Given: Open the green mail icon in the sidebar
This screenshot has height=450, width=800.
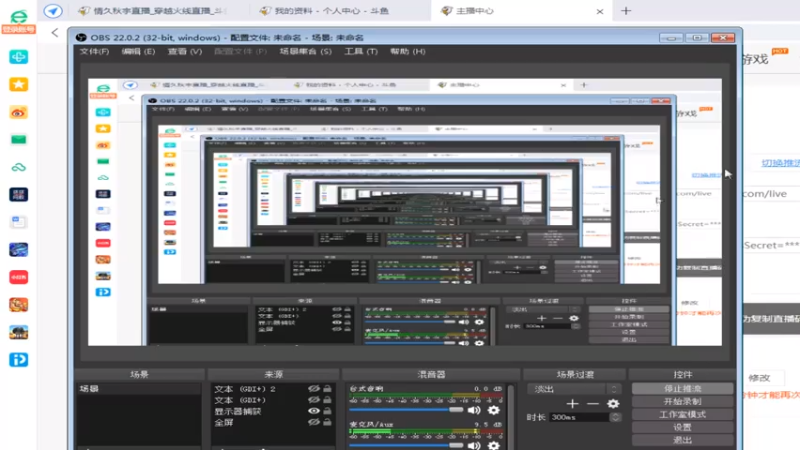Looking at the screenshot, I should (18, 139).
